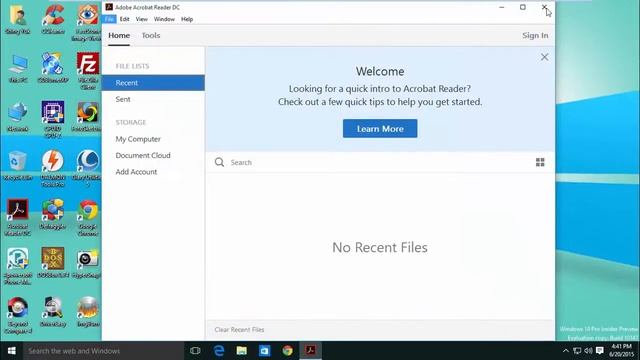This screenshot has height=360, width=640.
Task: Click the taskbar clock showing 4:41 PM
Action: [621, 351]
